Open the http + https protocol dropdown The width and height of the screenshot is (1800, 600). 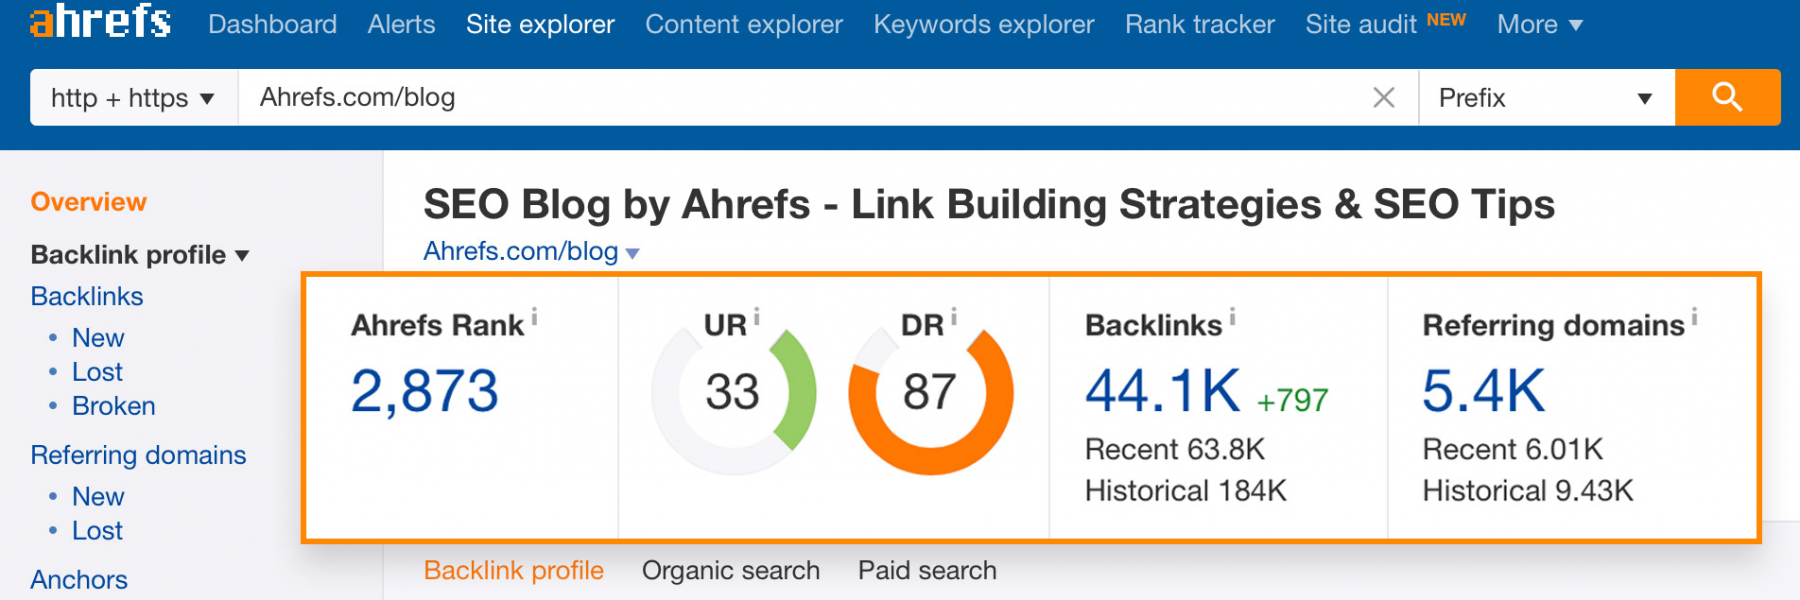[x=133, y=98]
